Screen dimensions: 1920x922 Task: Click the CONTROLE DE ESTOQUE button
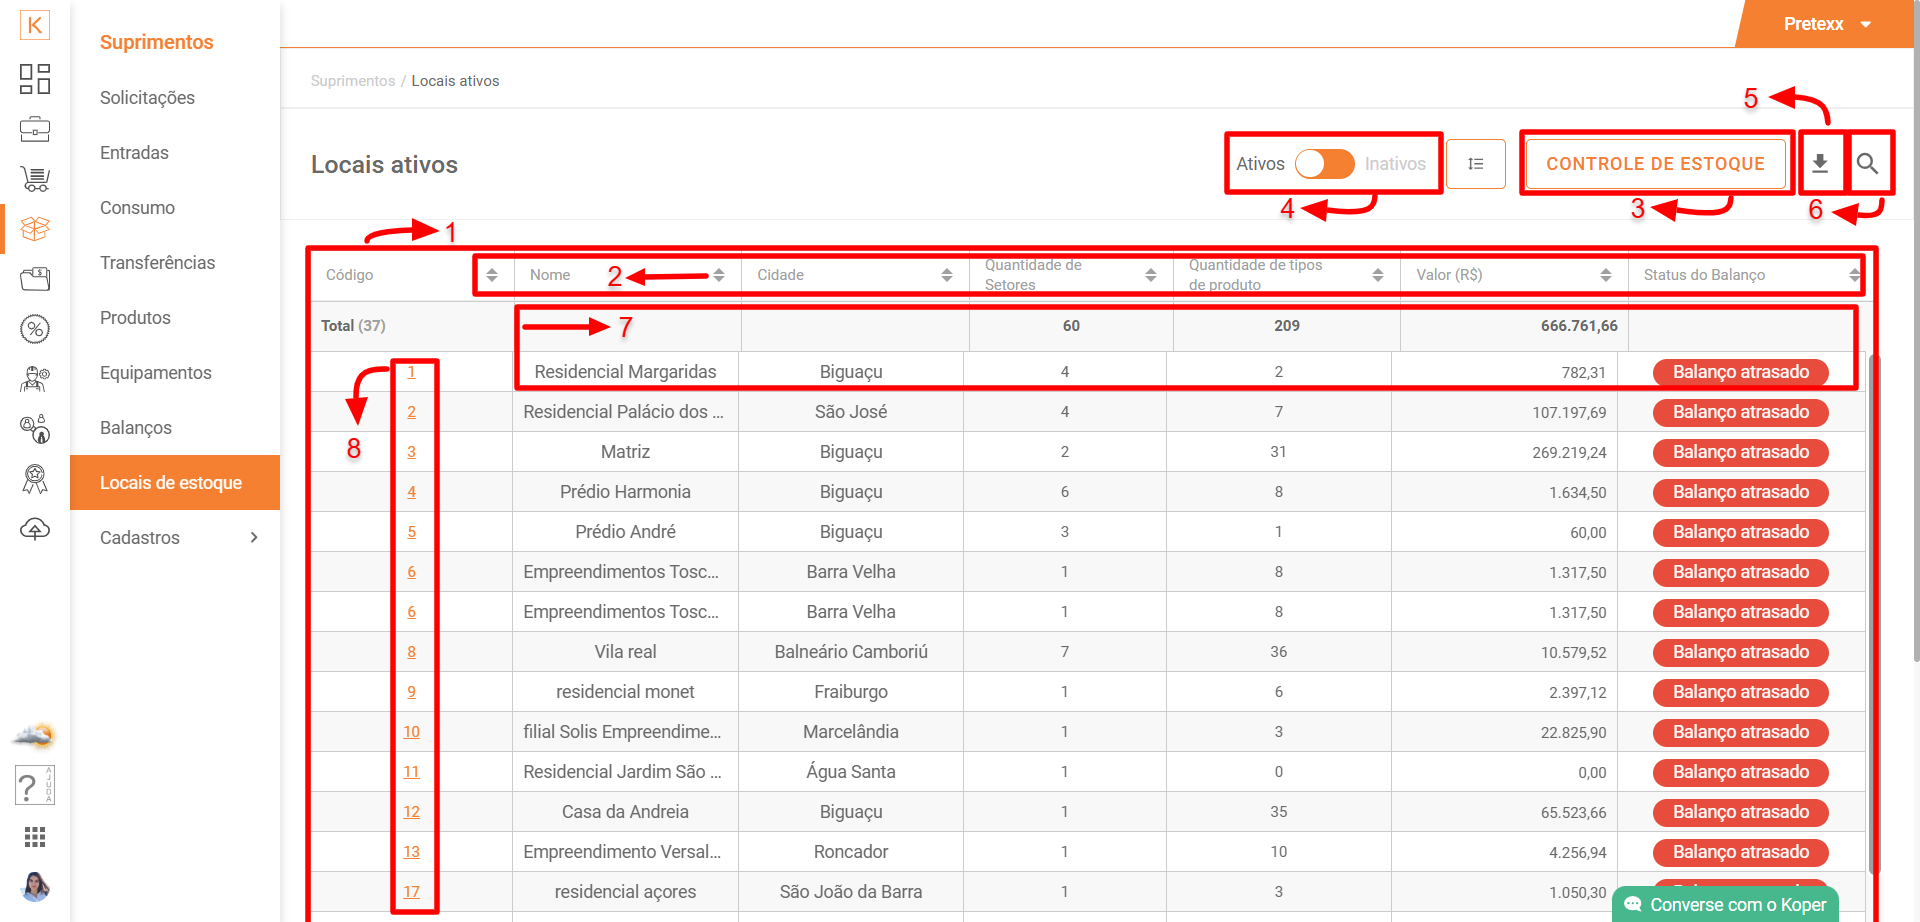[x=1655, y=164]
